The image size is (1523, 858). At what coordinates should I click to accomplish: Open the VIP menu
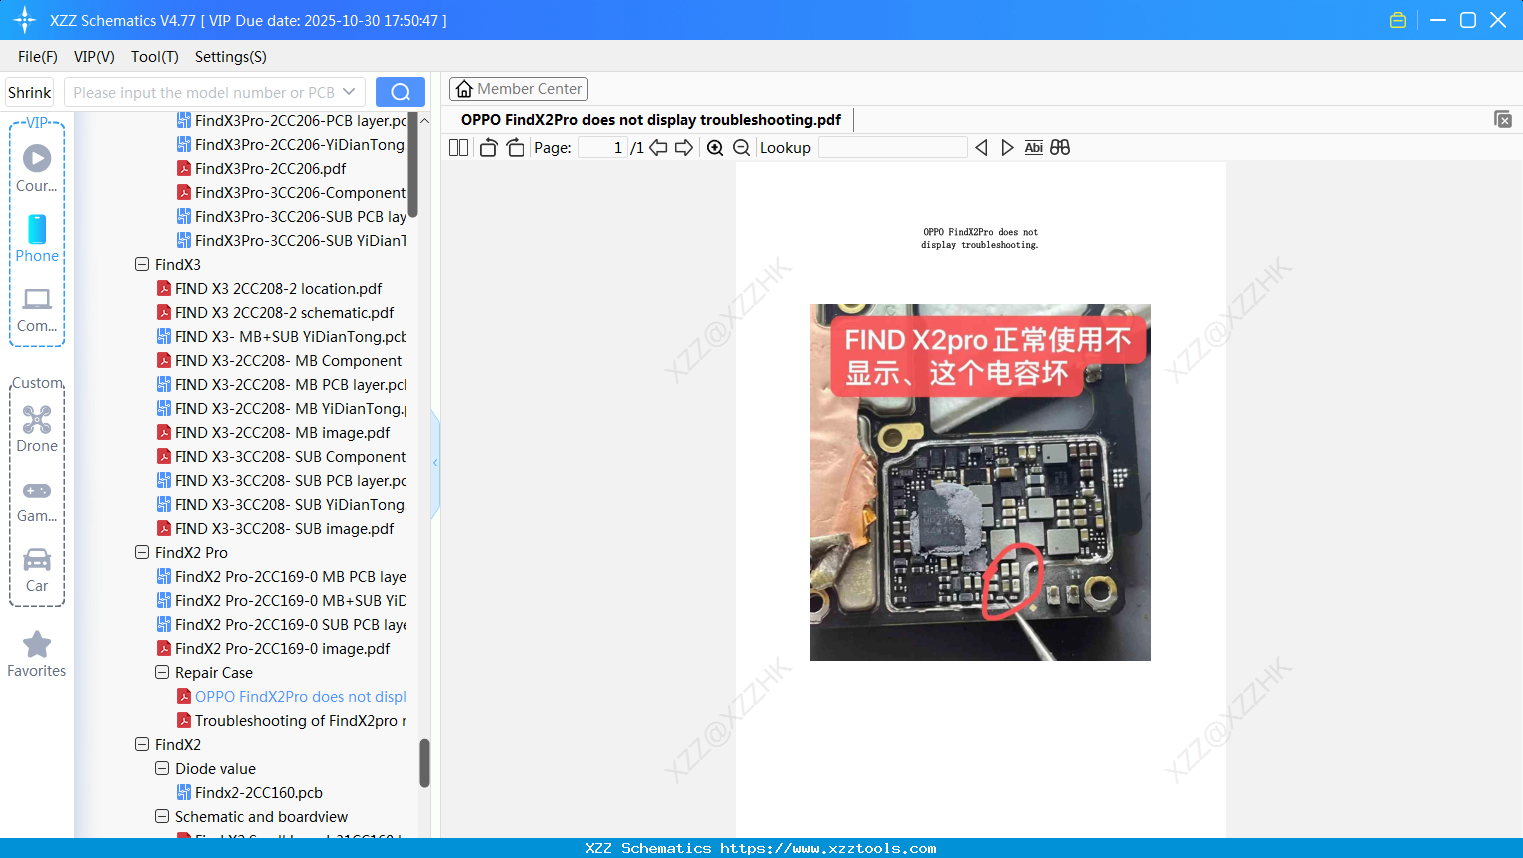click(x=94, y=57)
